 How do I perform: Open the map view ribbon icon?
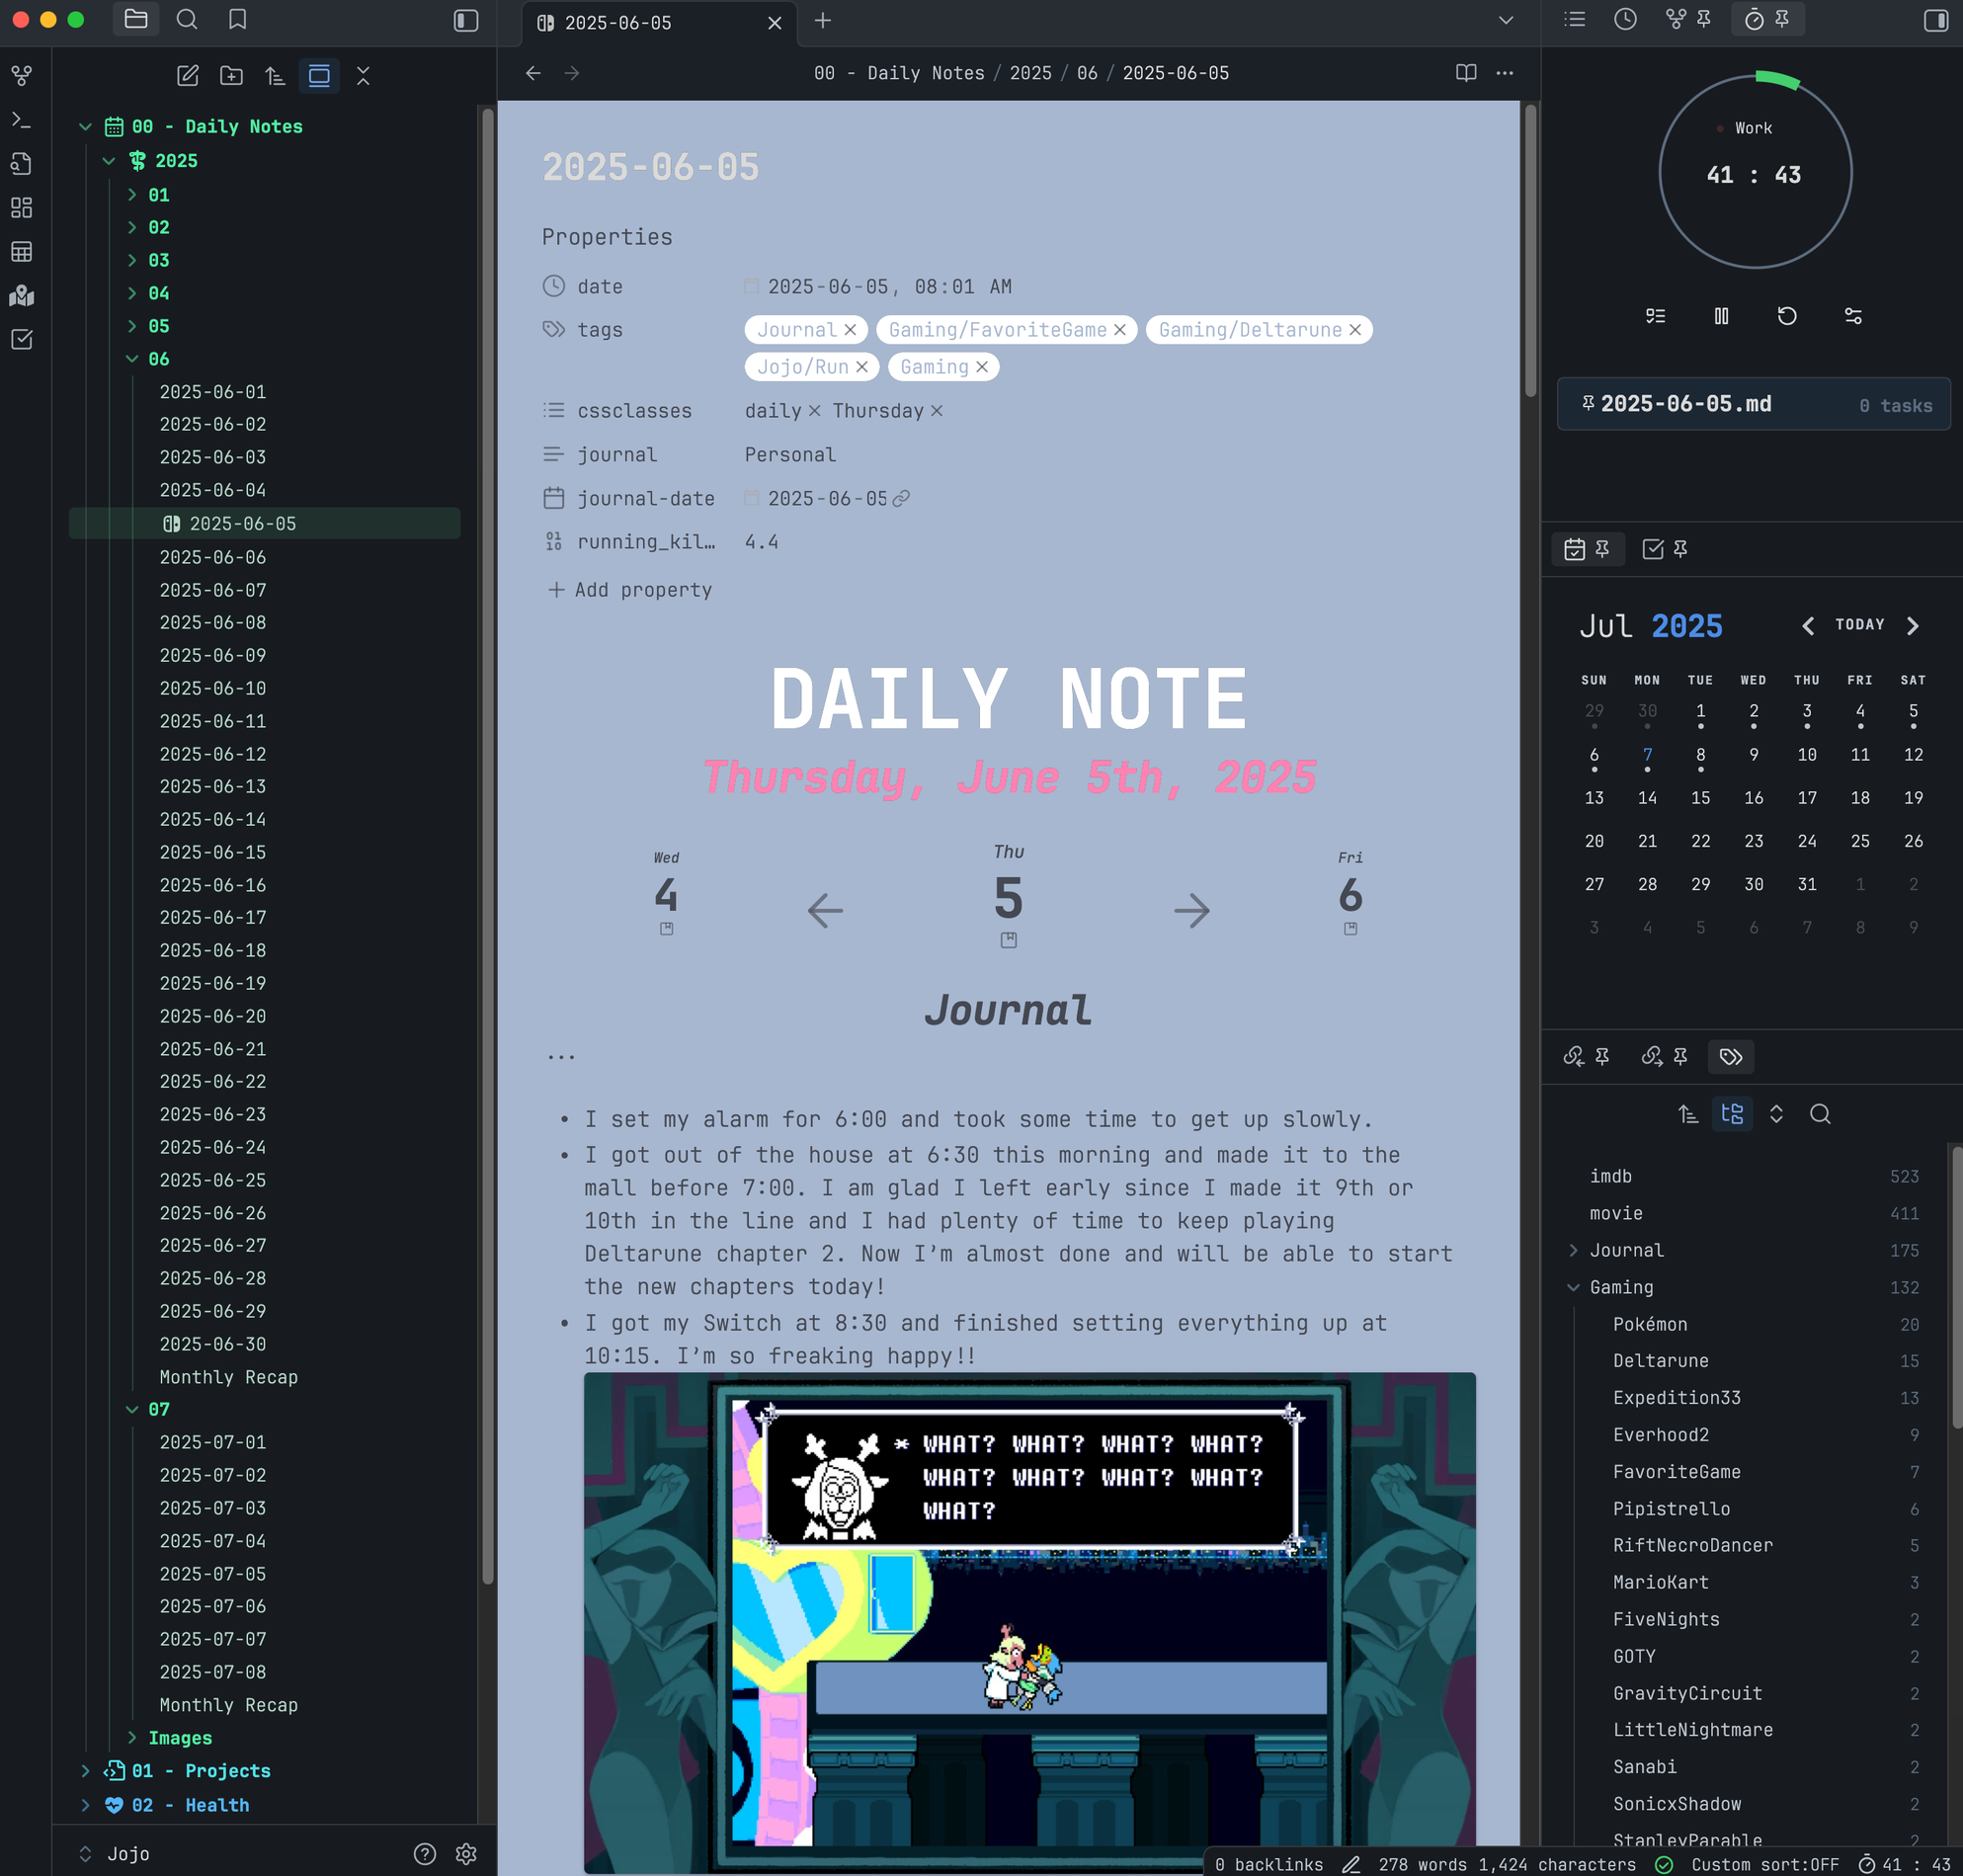pos(22,296)
